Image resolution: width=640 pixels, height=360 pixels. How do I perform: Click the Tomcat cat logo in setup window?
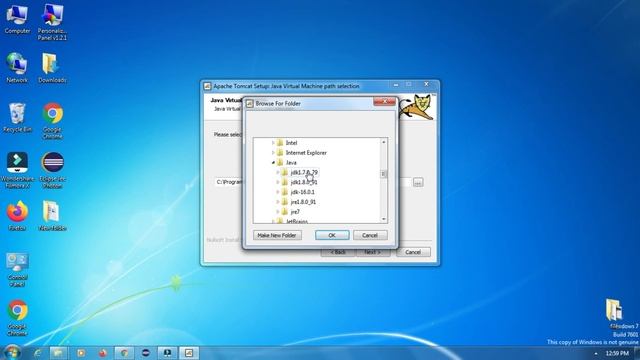point(417,107)
